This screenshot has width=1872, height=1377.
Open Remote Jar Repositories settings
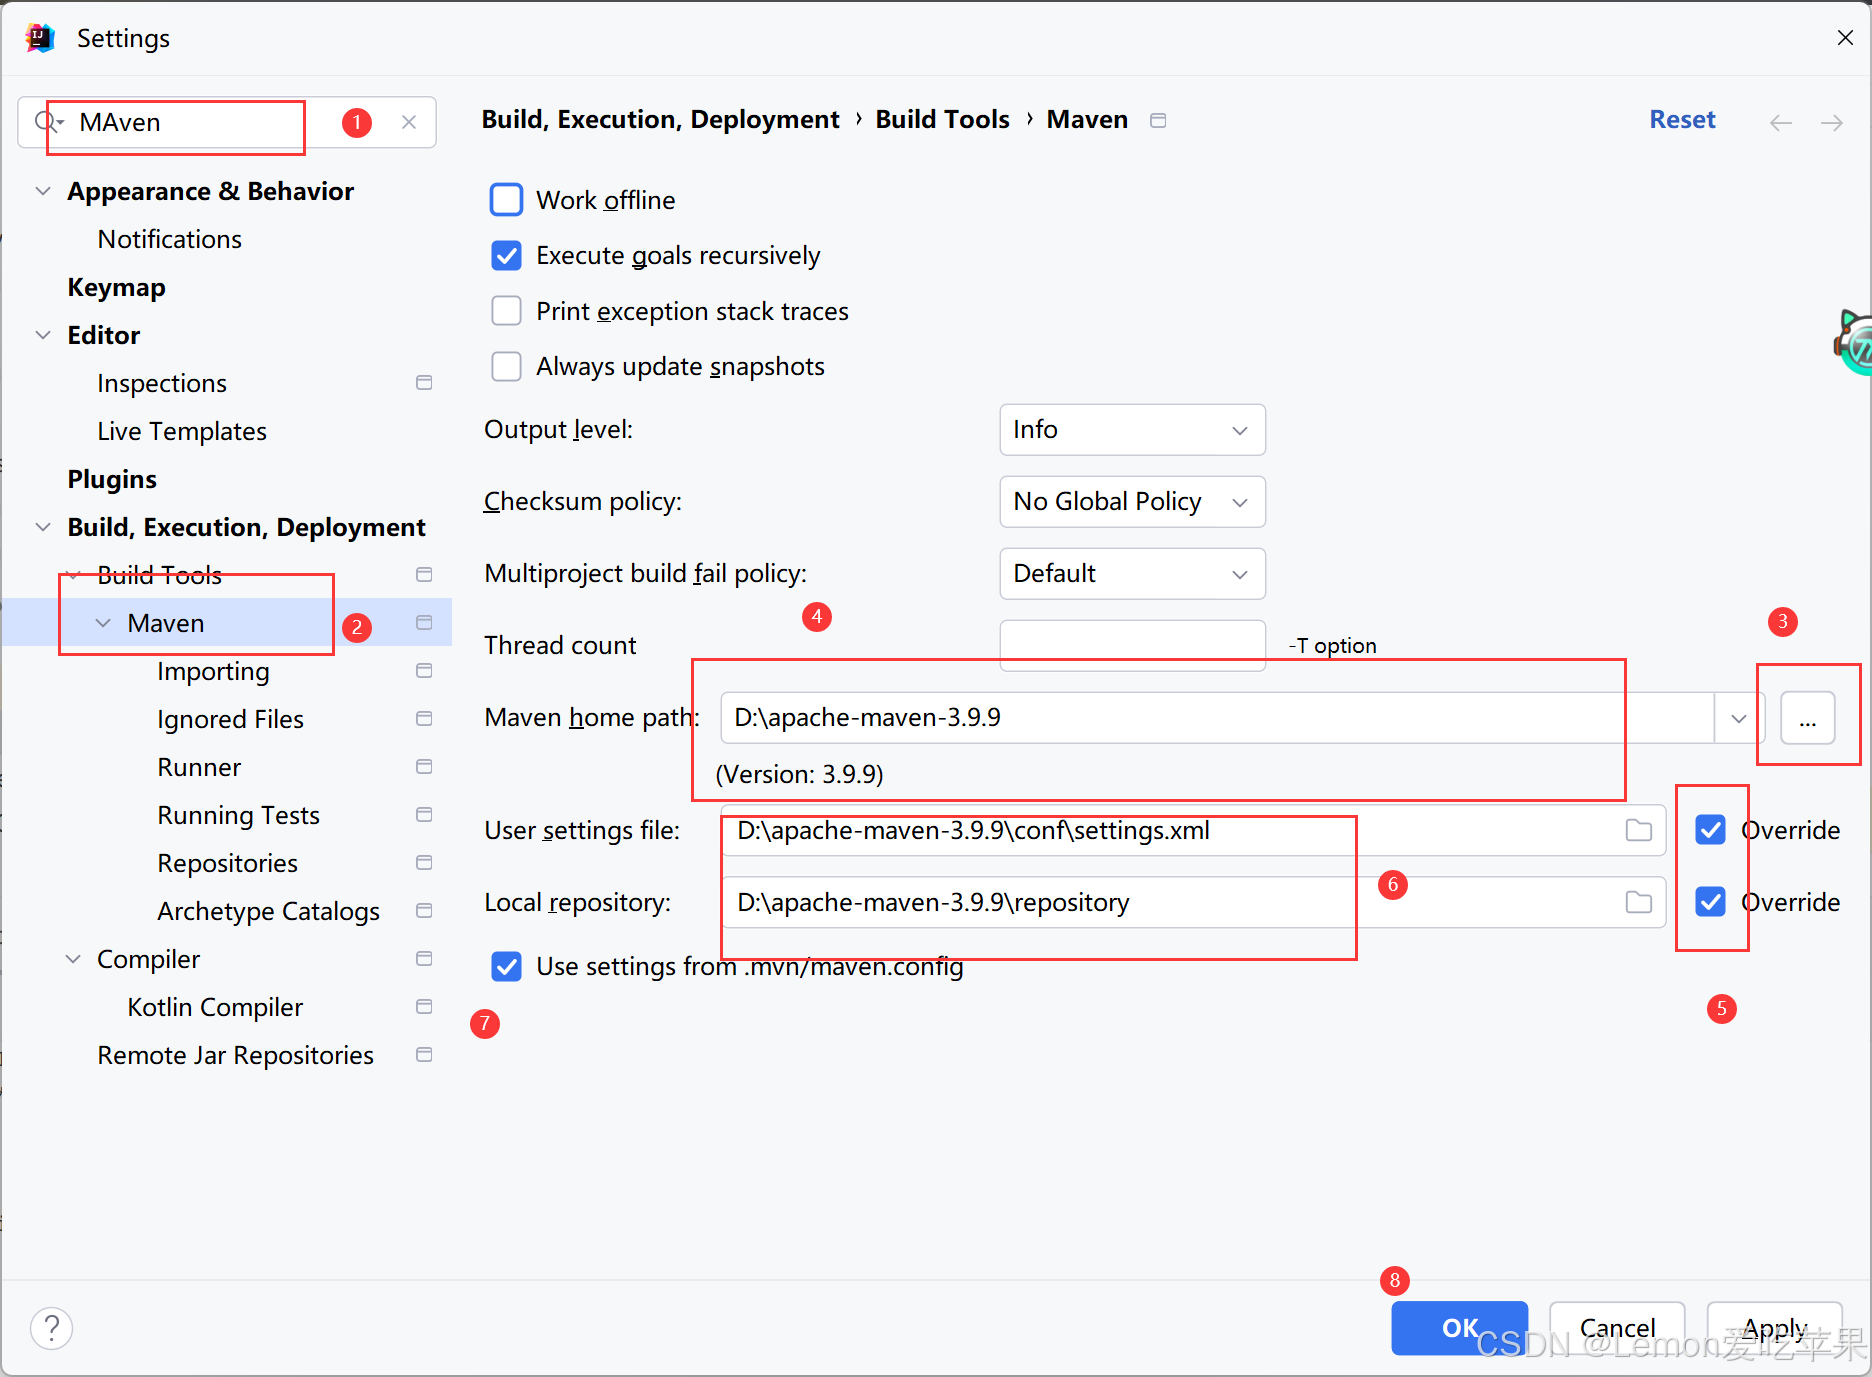tap(235, 1055)
